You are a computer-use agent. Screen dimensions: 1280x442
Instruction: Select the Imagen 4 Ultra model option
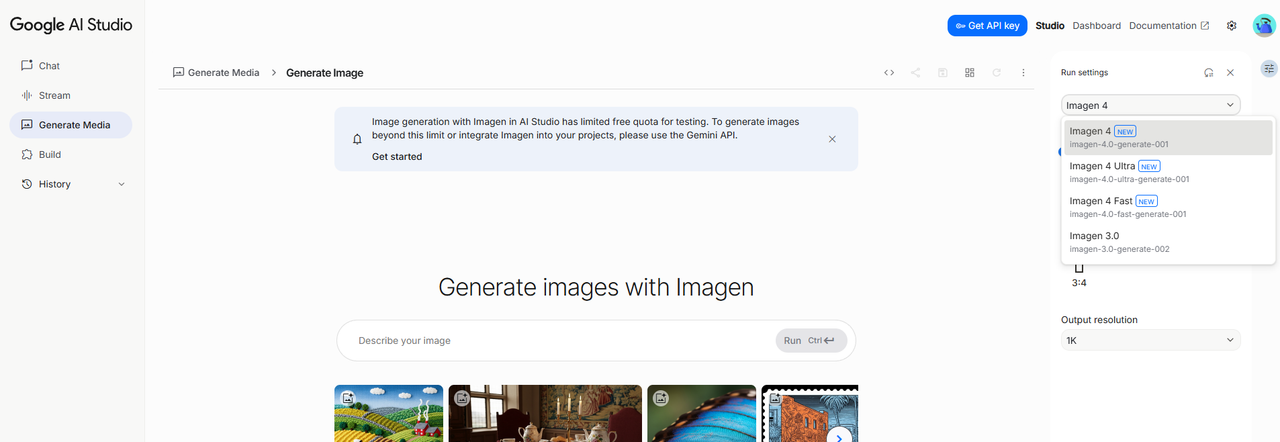pos(1168,172)
